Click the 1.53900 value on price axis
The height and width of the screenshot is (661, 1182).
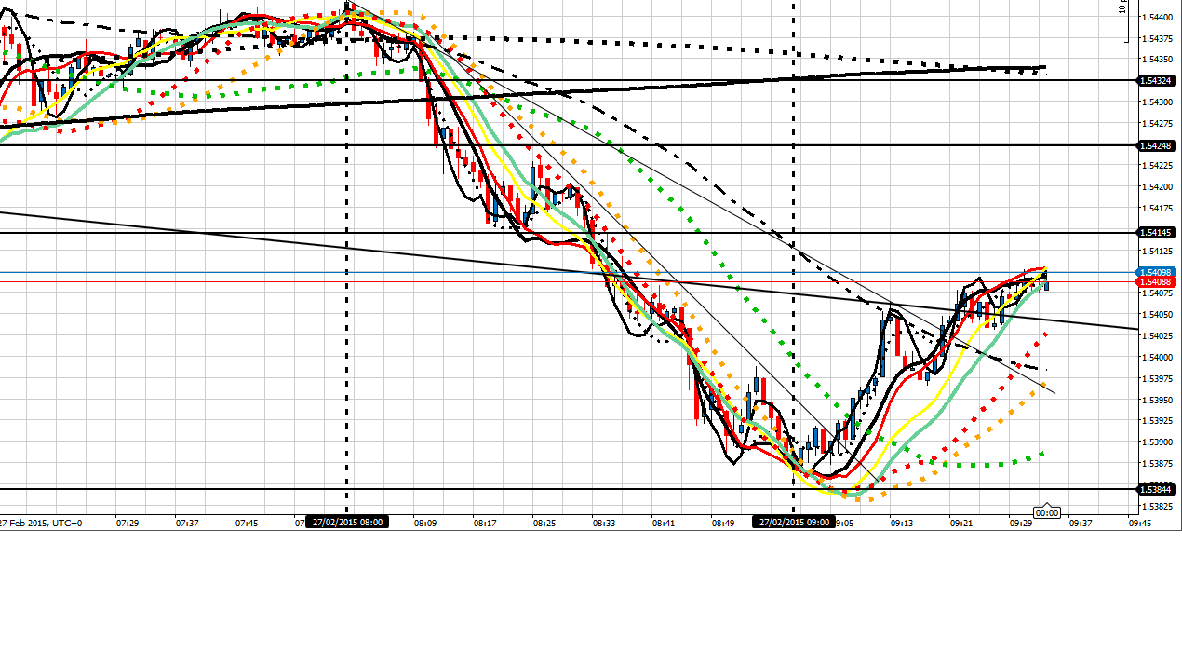(x=1158, y=442)
